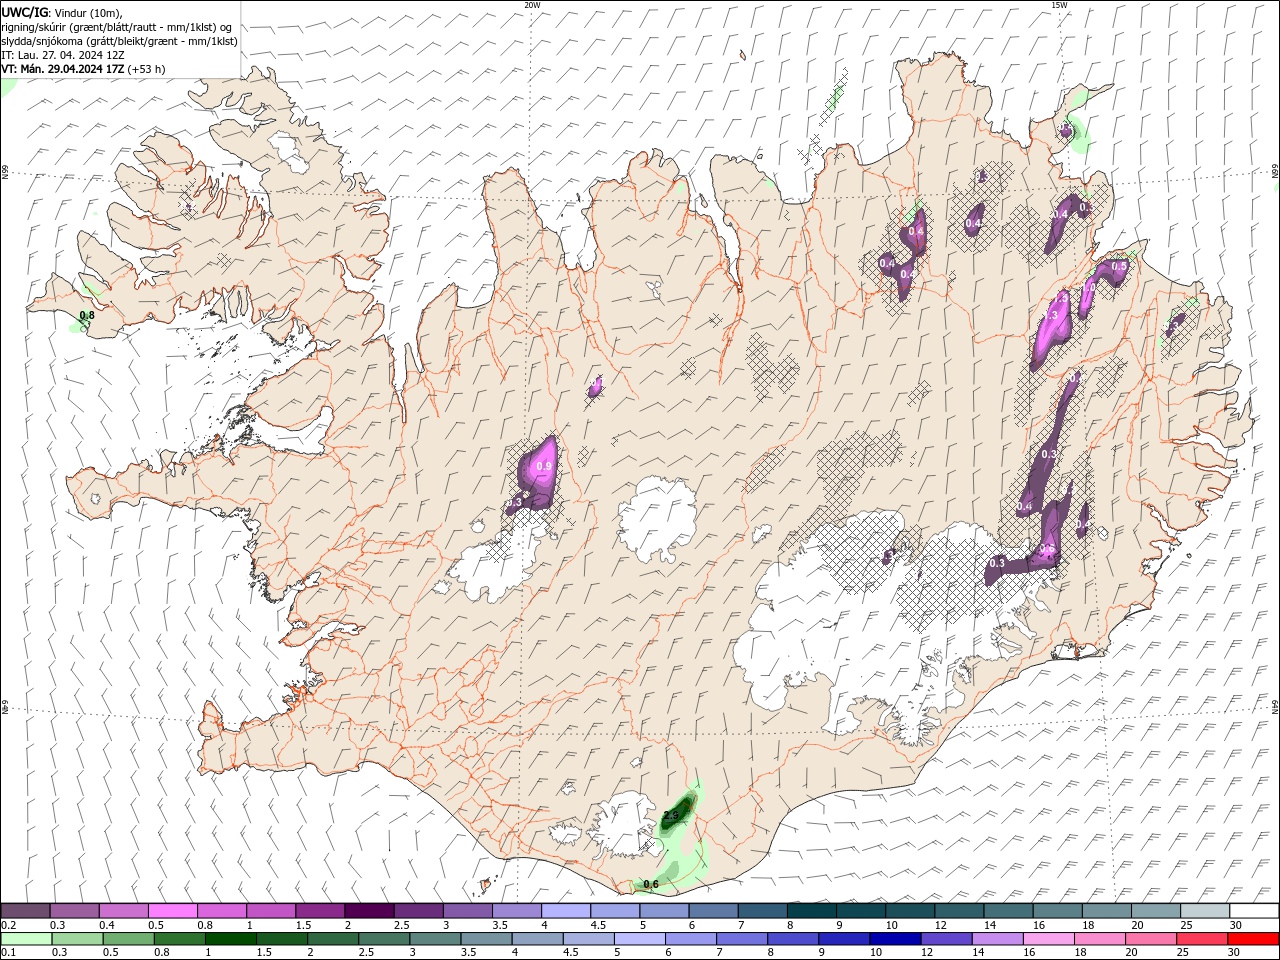Click the '0.6' value at the south coast
This screenshot has height=960, width=1280.
[651, 884]
